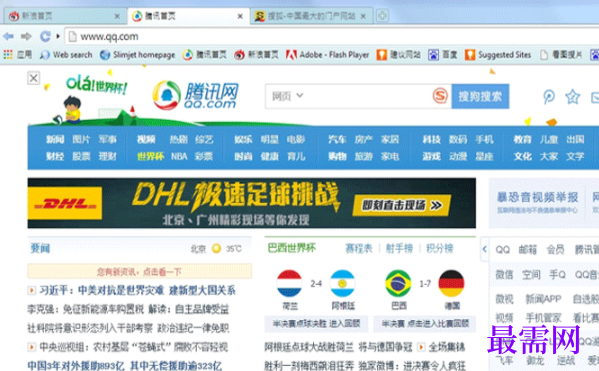Click the DHL 即刻直击现场 banner button
This screenshot has height=371, width=599.
(x=401, y=206)
